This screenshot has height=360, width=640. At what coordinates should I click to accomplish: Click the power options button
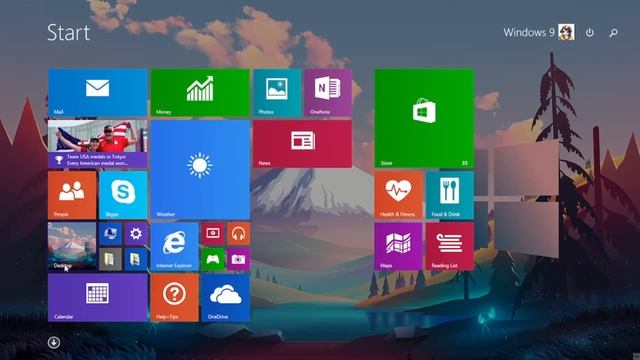589,32
